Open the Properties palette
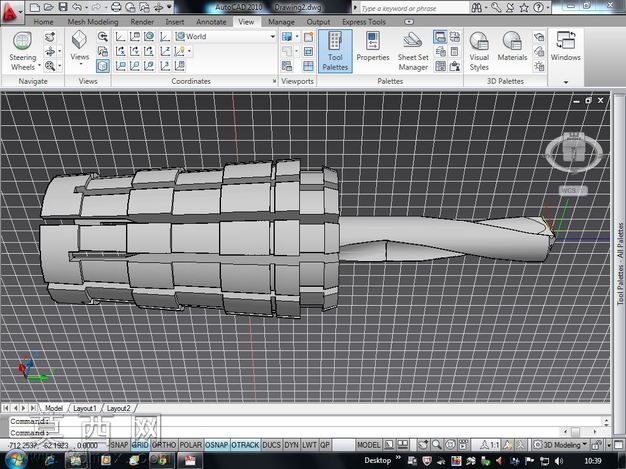 [372, 47]
